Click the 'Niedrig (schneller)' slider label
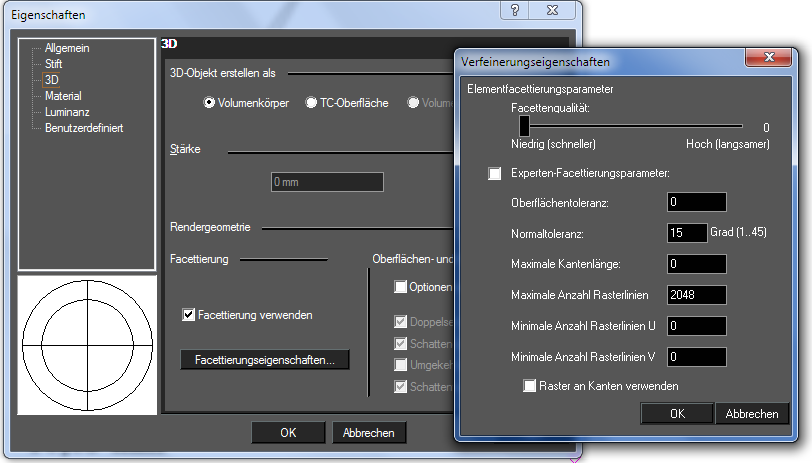 click(x=553, y=144)
